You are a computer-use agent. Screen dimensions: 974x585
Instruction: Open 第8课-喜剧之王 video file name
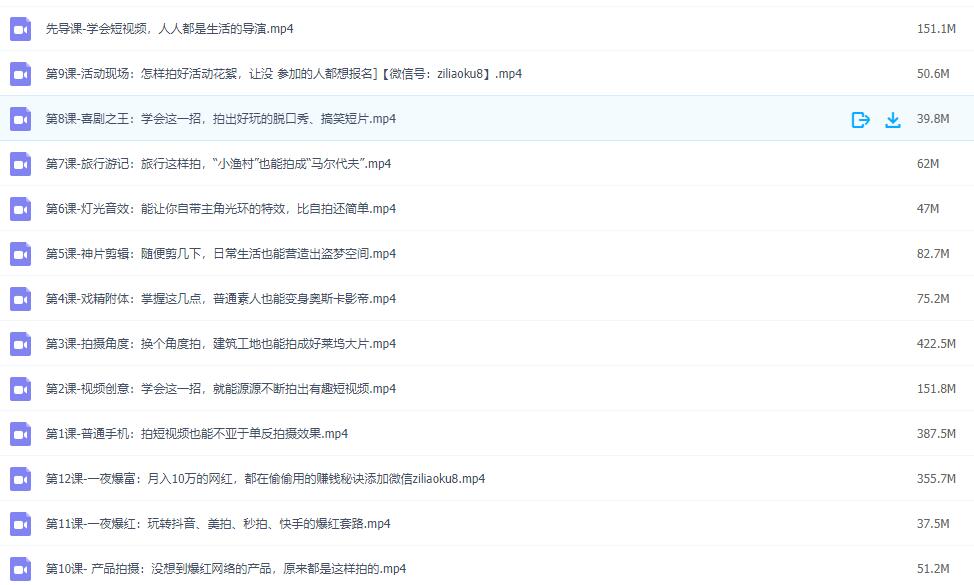pos(221,119)
